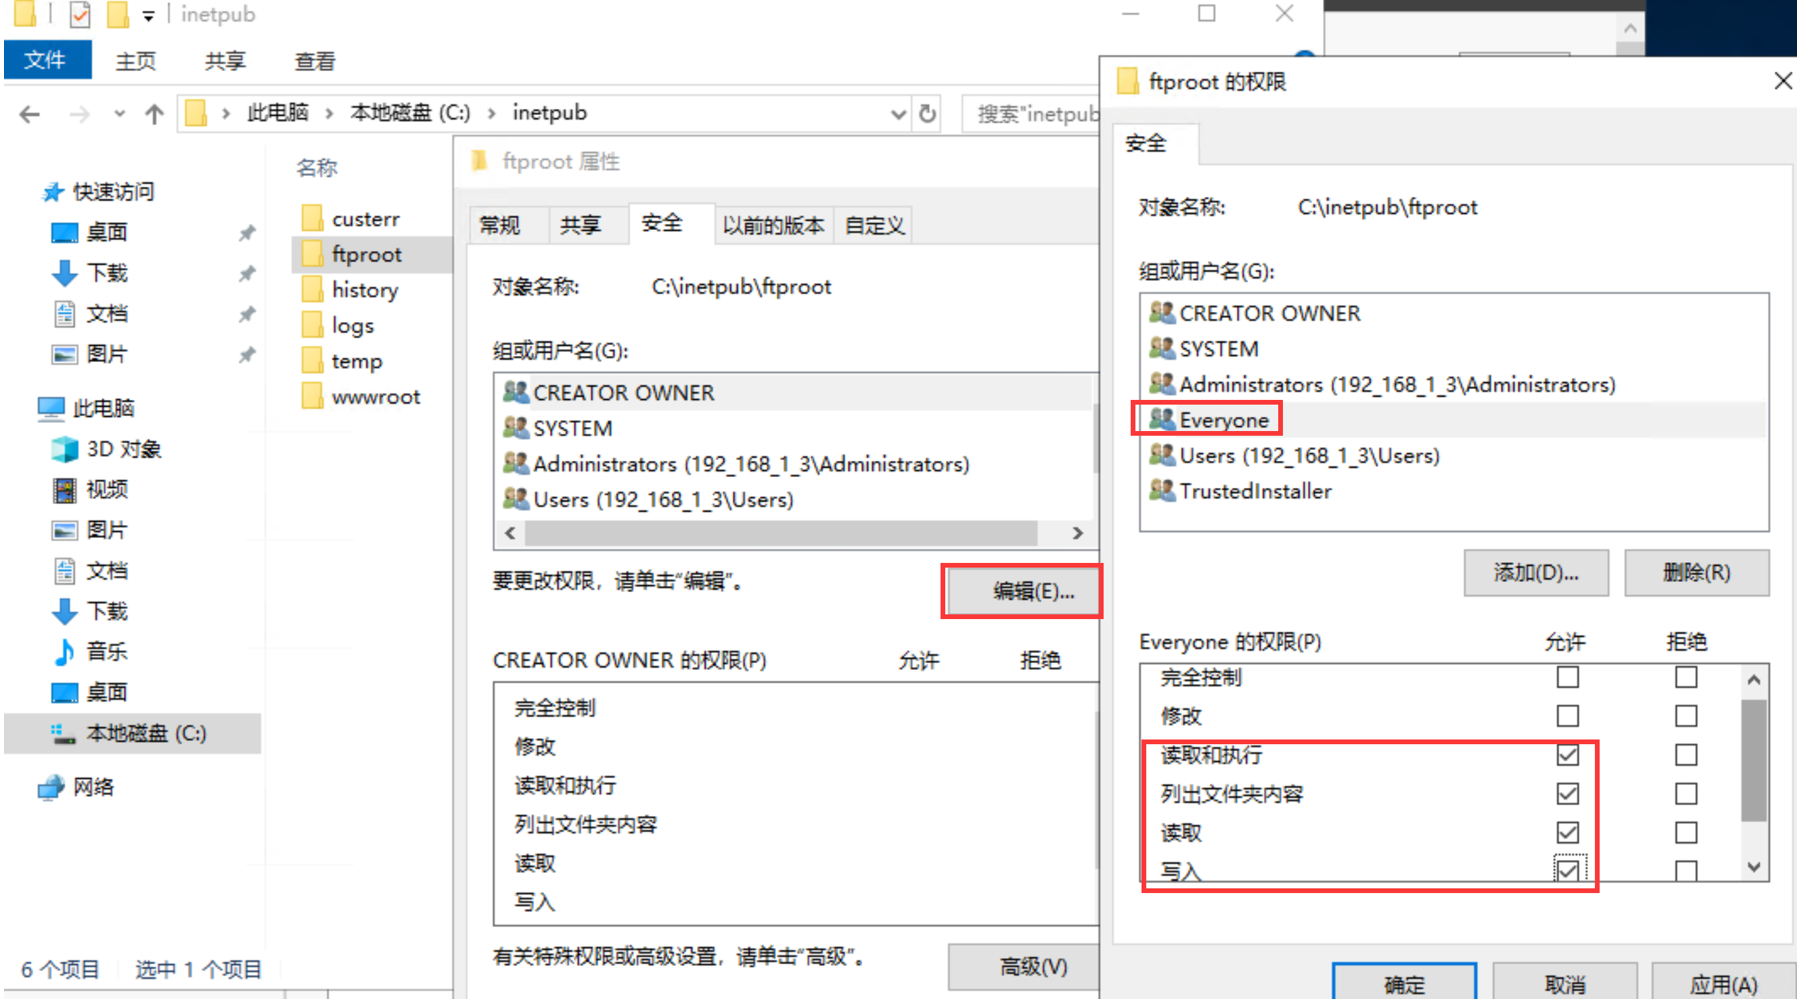The height and width of the screenshot is (999, 1797).
Task: Select 本地磁盘 (C:) in the sidebar
Action: click(130, 733)
